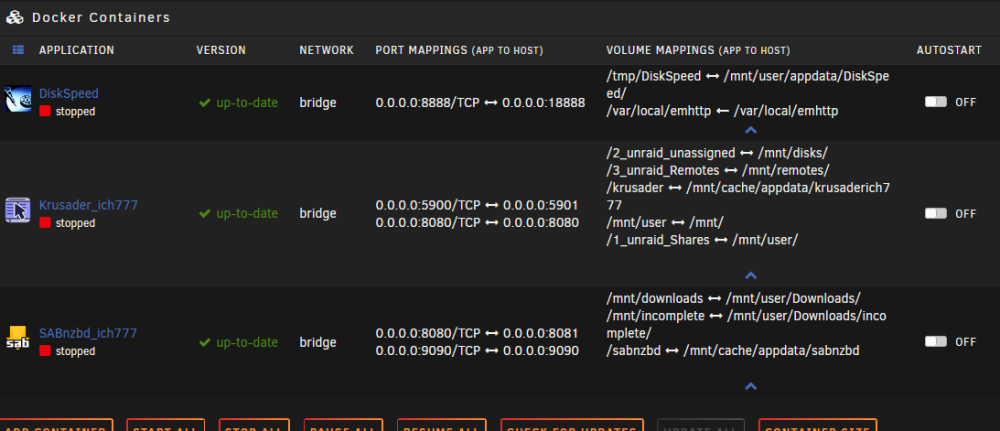The width and height of the screenshot is (1000, 431).
Task: Click the SABnzbd_ich777 sab icon
Action: point(18,338)
